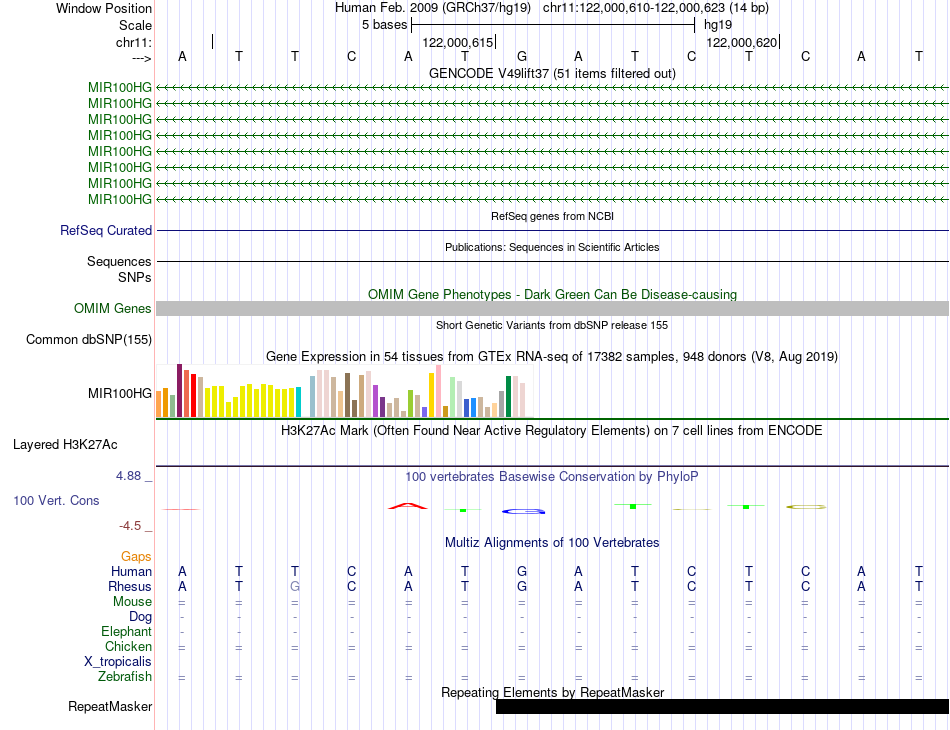Click the olive C glyph in the PhyloP track

[x=806, y=506]
